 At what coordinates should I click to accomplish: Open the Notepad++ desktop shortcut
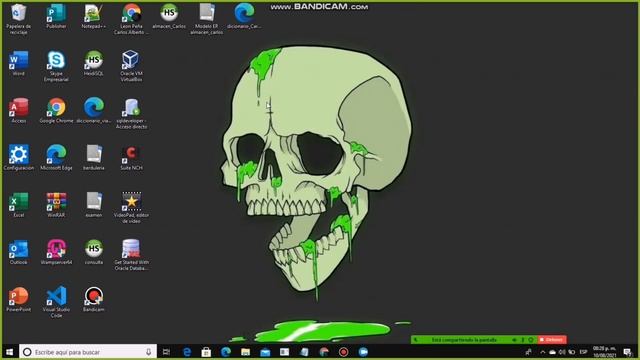[93, 16]
